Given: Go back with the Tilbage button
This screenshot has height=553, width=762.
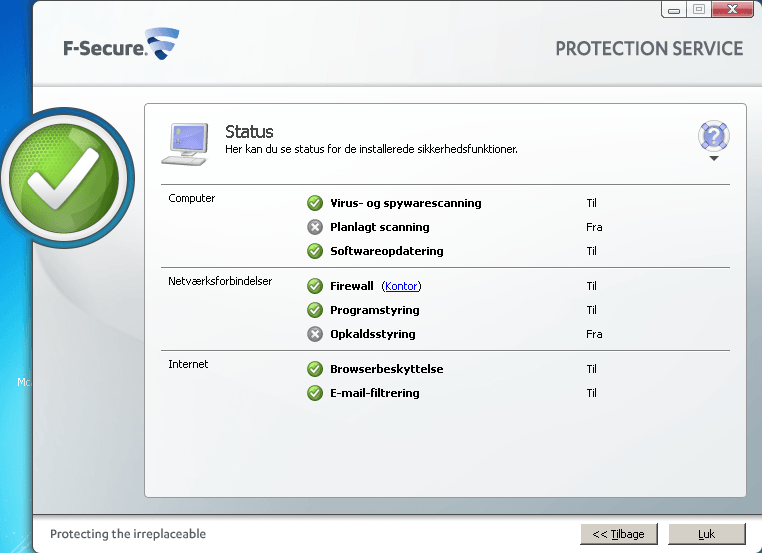Looking at the screenshot, I should (x=619, y=534).
